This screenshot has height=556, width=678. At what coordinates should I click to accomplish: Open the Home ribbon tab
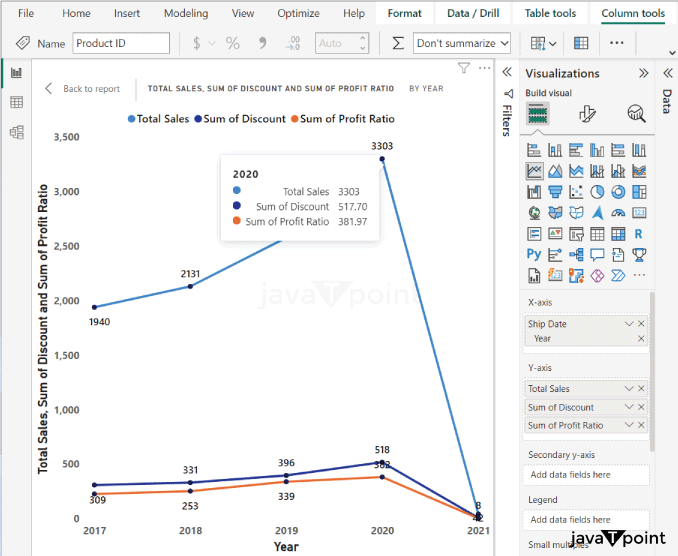[76, 13]
